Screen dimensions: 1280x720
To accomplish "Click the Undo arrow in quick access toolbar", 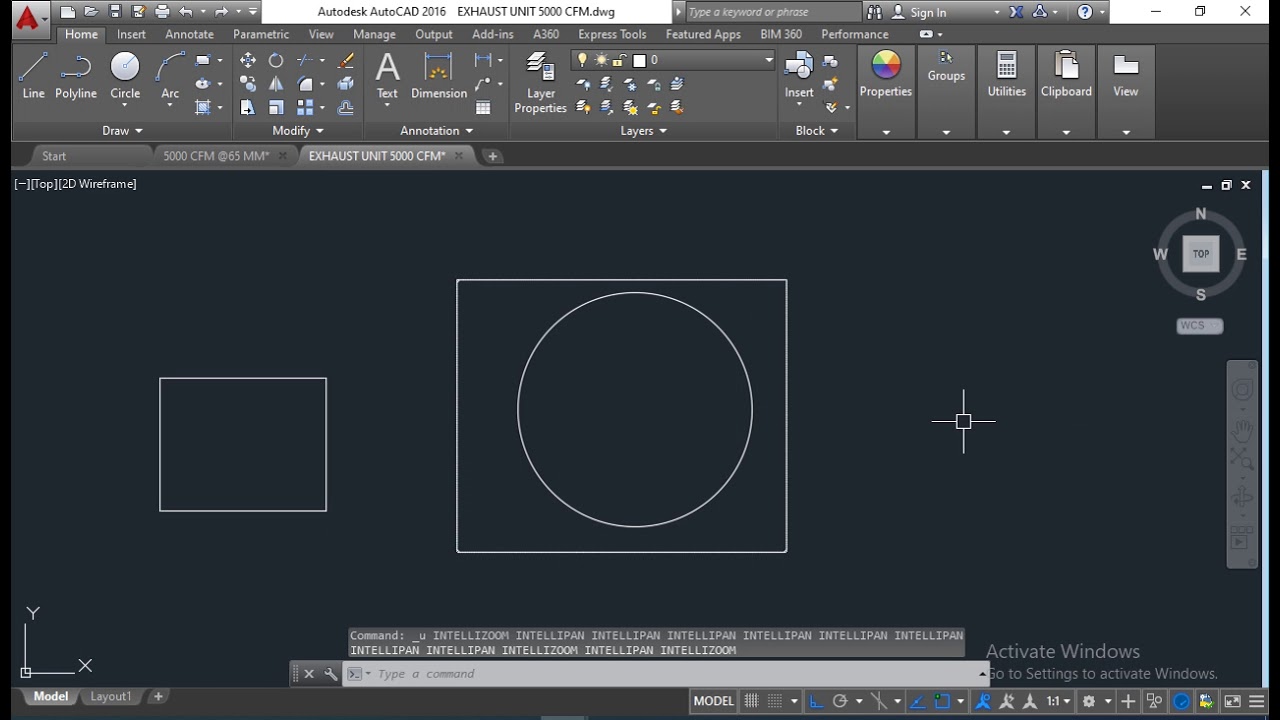I will (x=186, y=12).
